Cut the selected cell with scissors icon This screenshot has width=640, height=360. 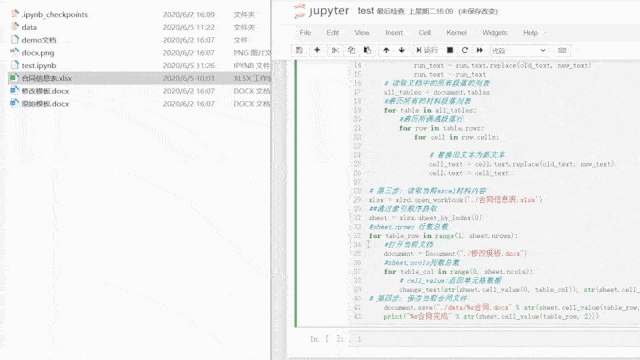335,50
